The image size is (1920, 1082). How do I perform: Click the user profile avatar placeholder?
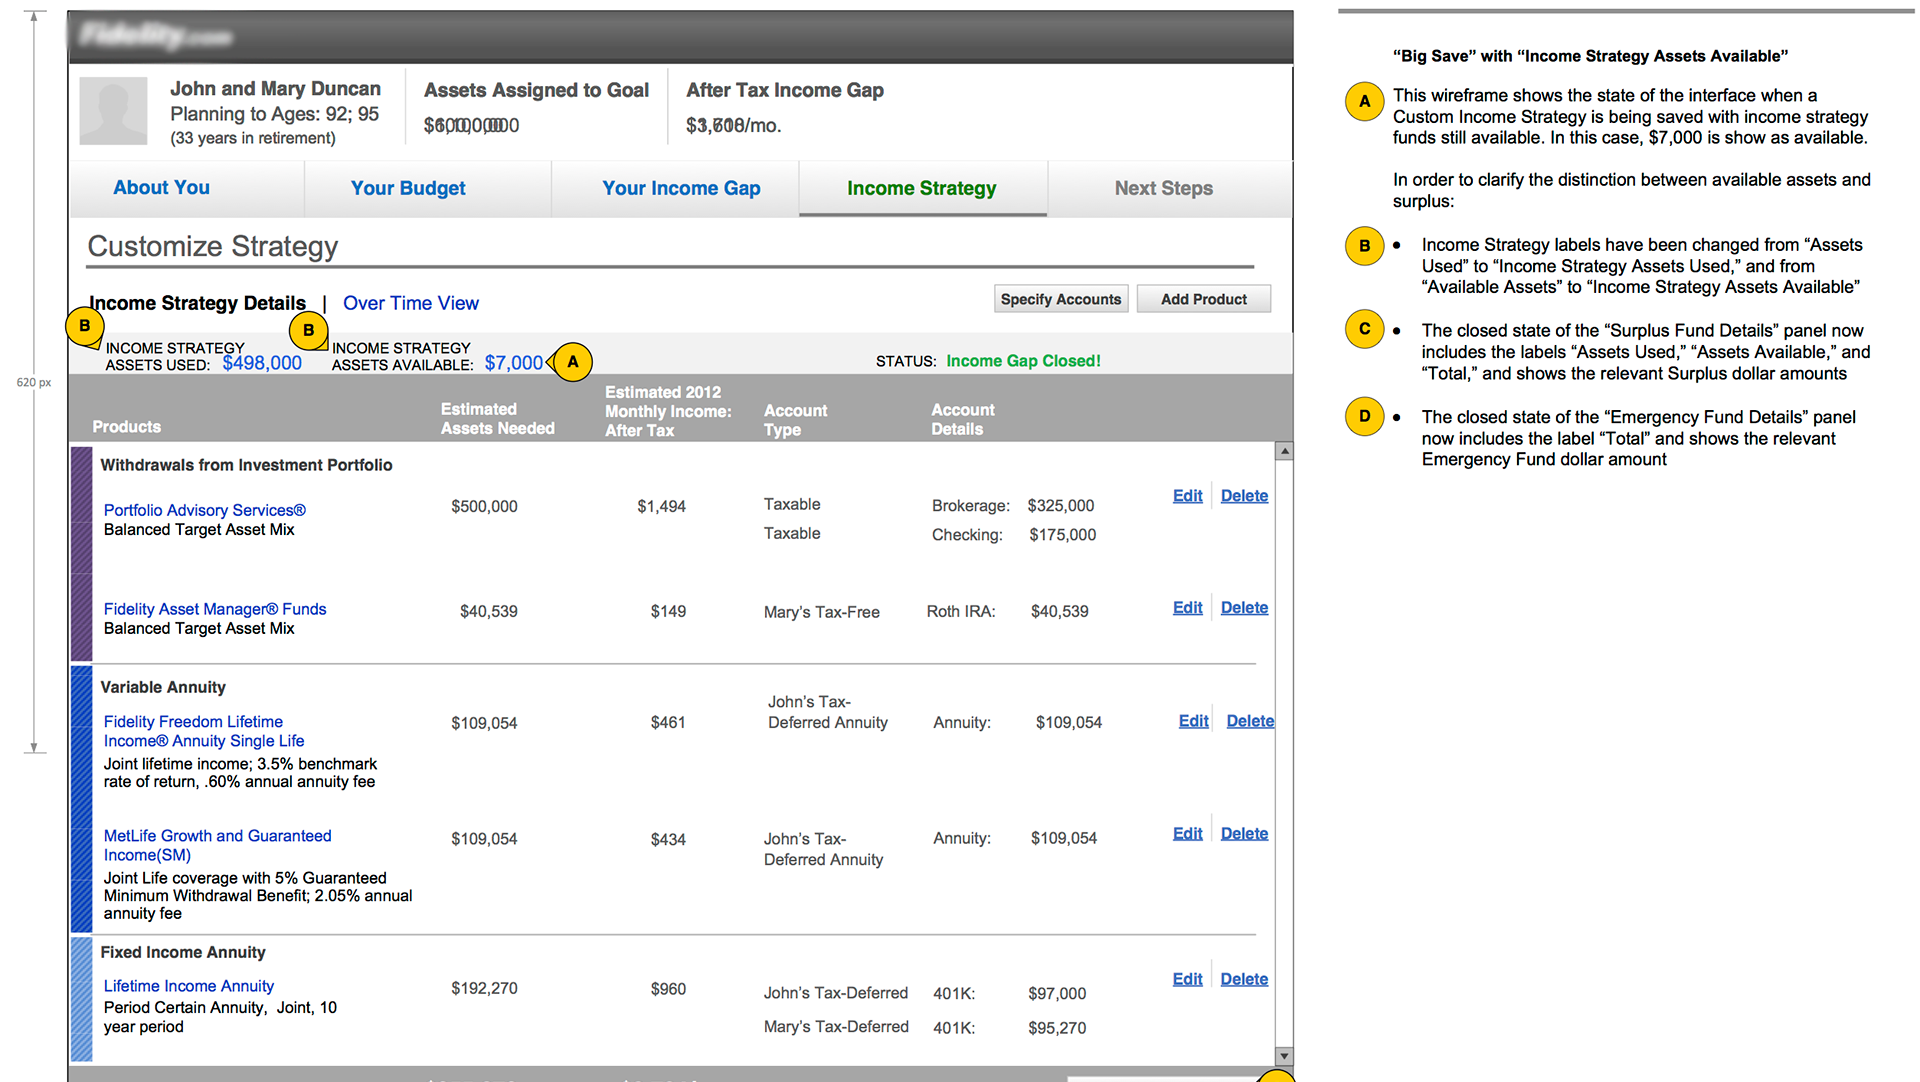point(113,111)
